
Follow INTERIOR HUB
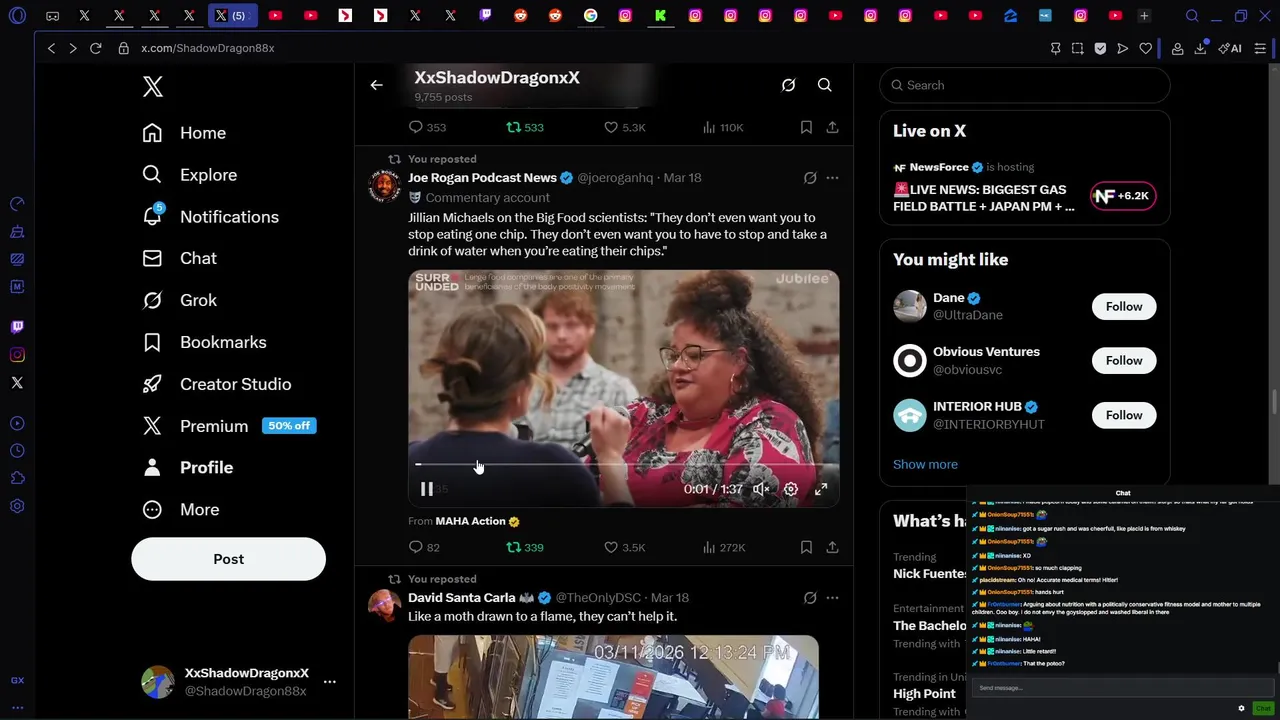(1124, 415)
